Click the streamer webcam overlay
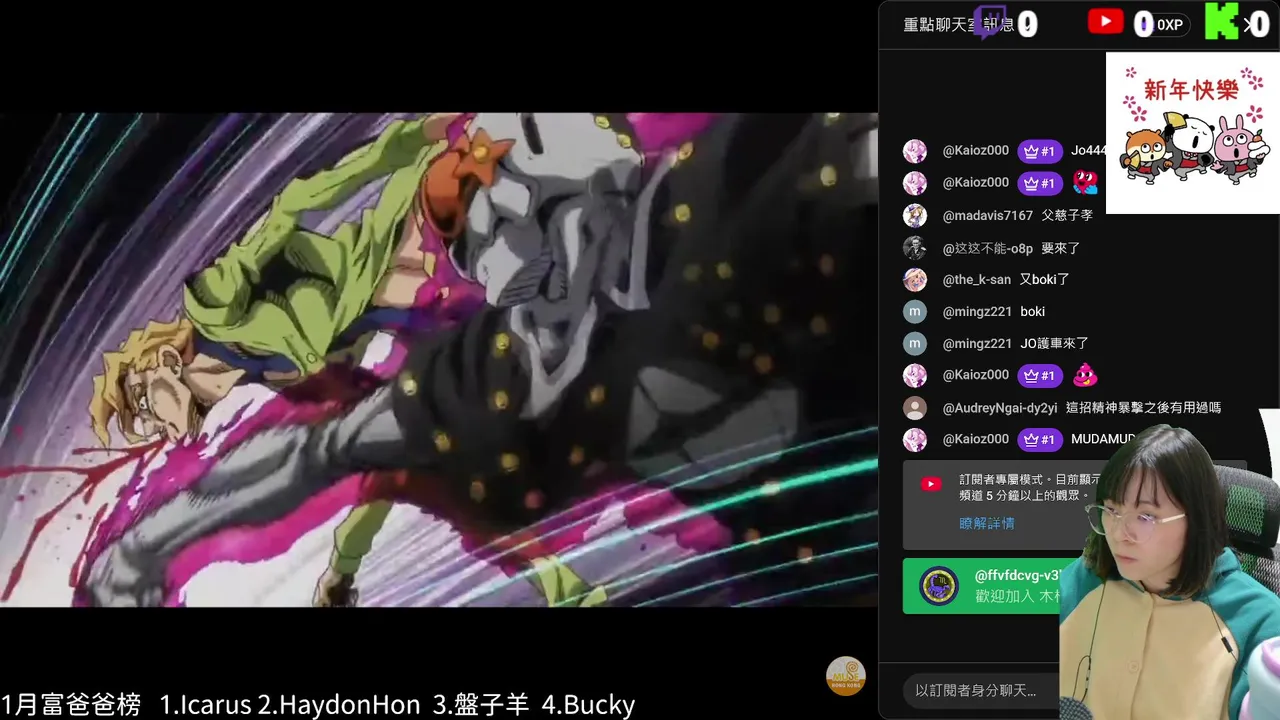Viewport: 1280px width, 720px height. (1170, 570)
